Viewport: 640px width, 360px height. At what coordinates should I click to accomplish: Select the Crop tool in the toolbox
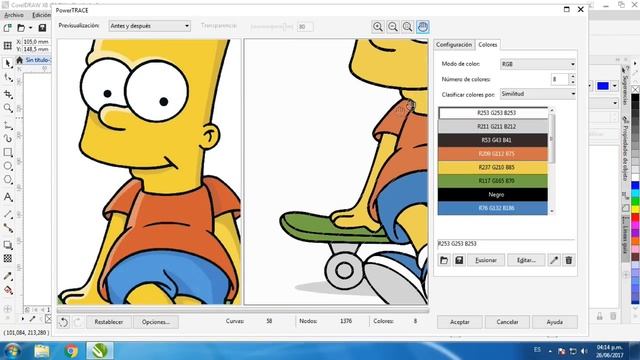(x=8, y=94)
